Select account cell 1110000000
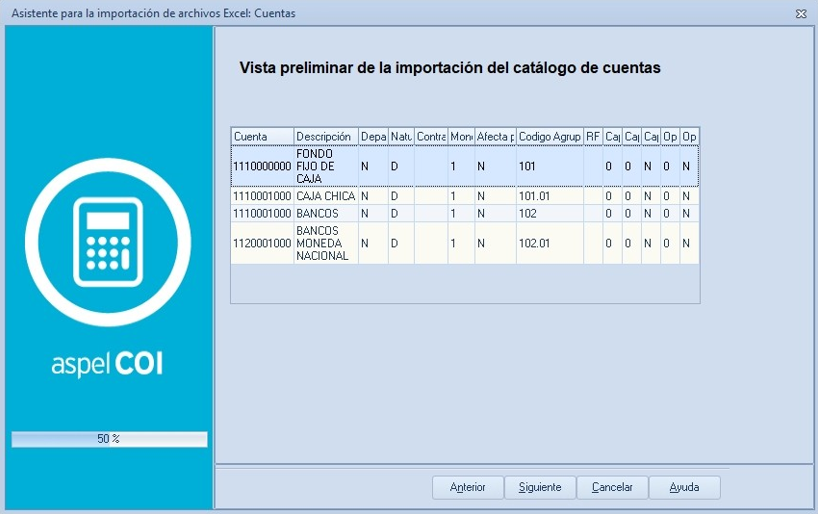Viewport: 818px width, 514px height. [262, 166]
